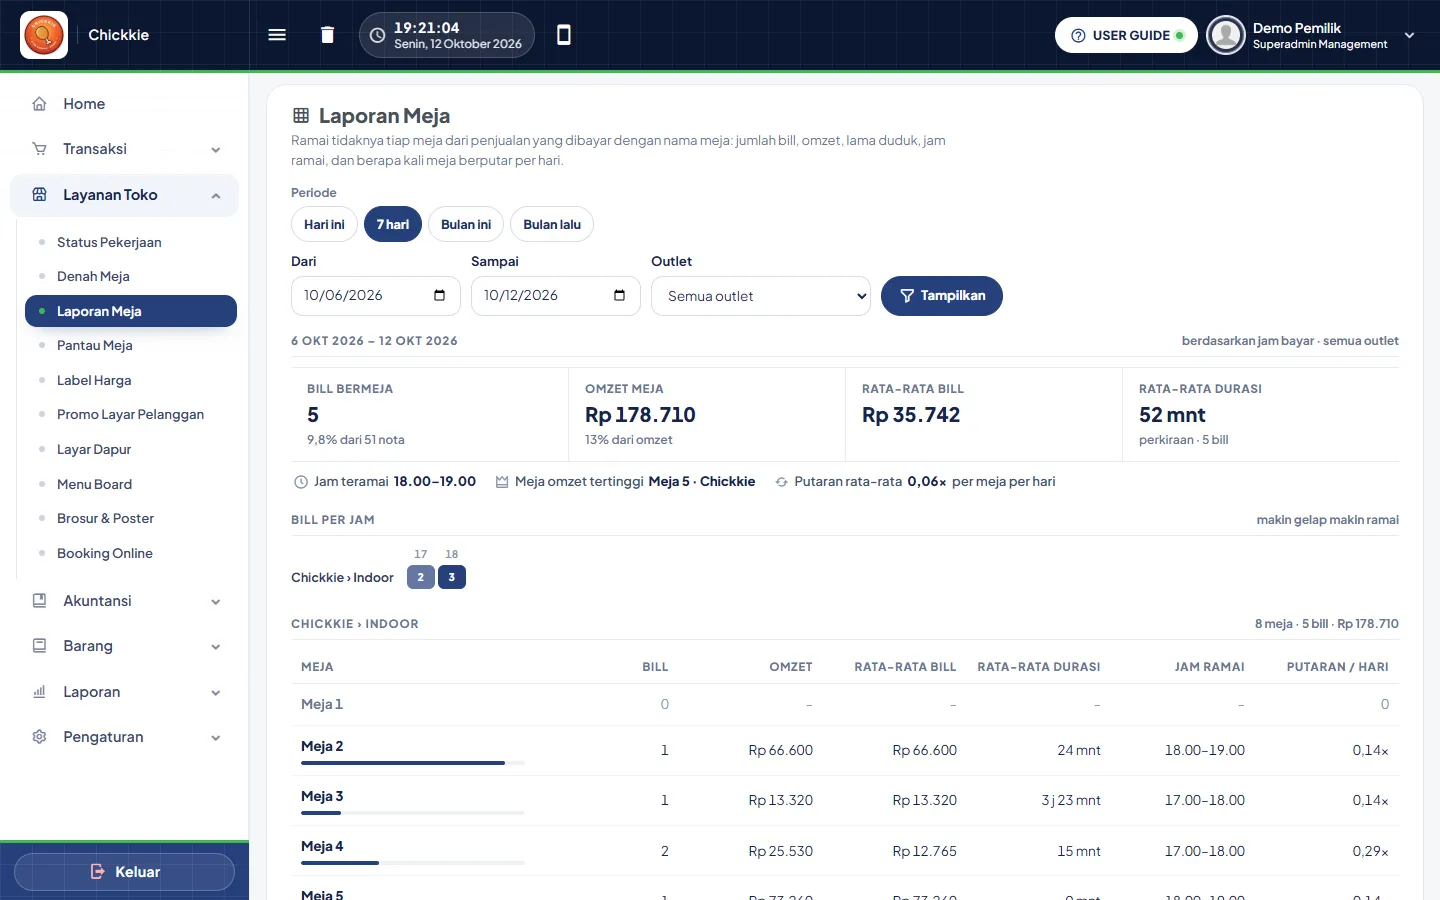
Task: Select the Hari ini period
Action: coord(324,224)
